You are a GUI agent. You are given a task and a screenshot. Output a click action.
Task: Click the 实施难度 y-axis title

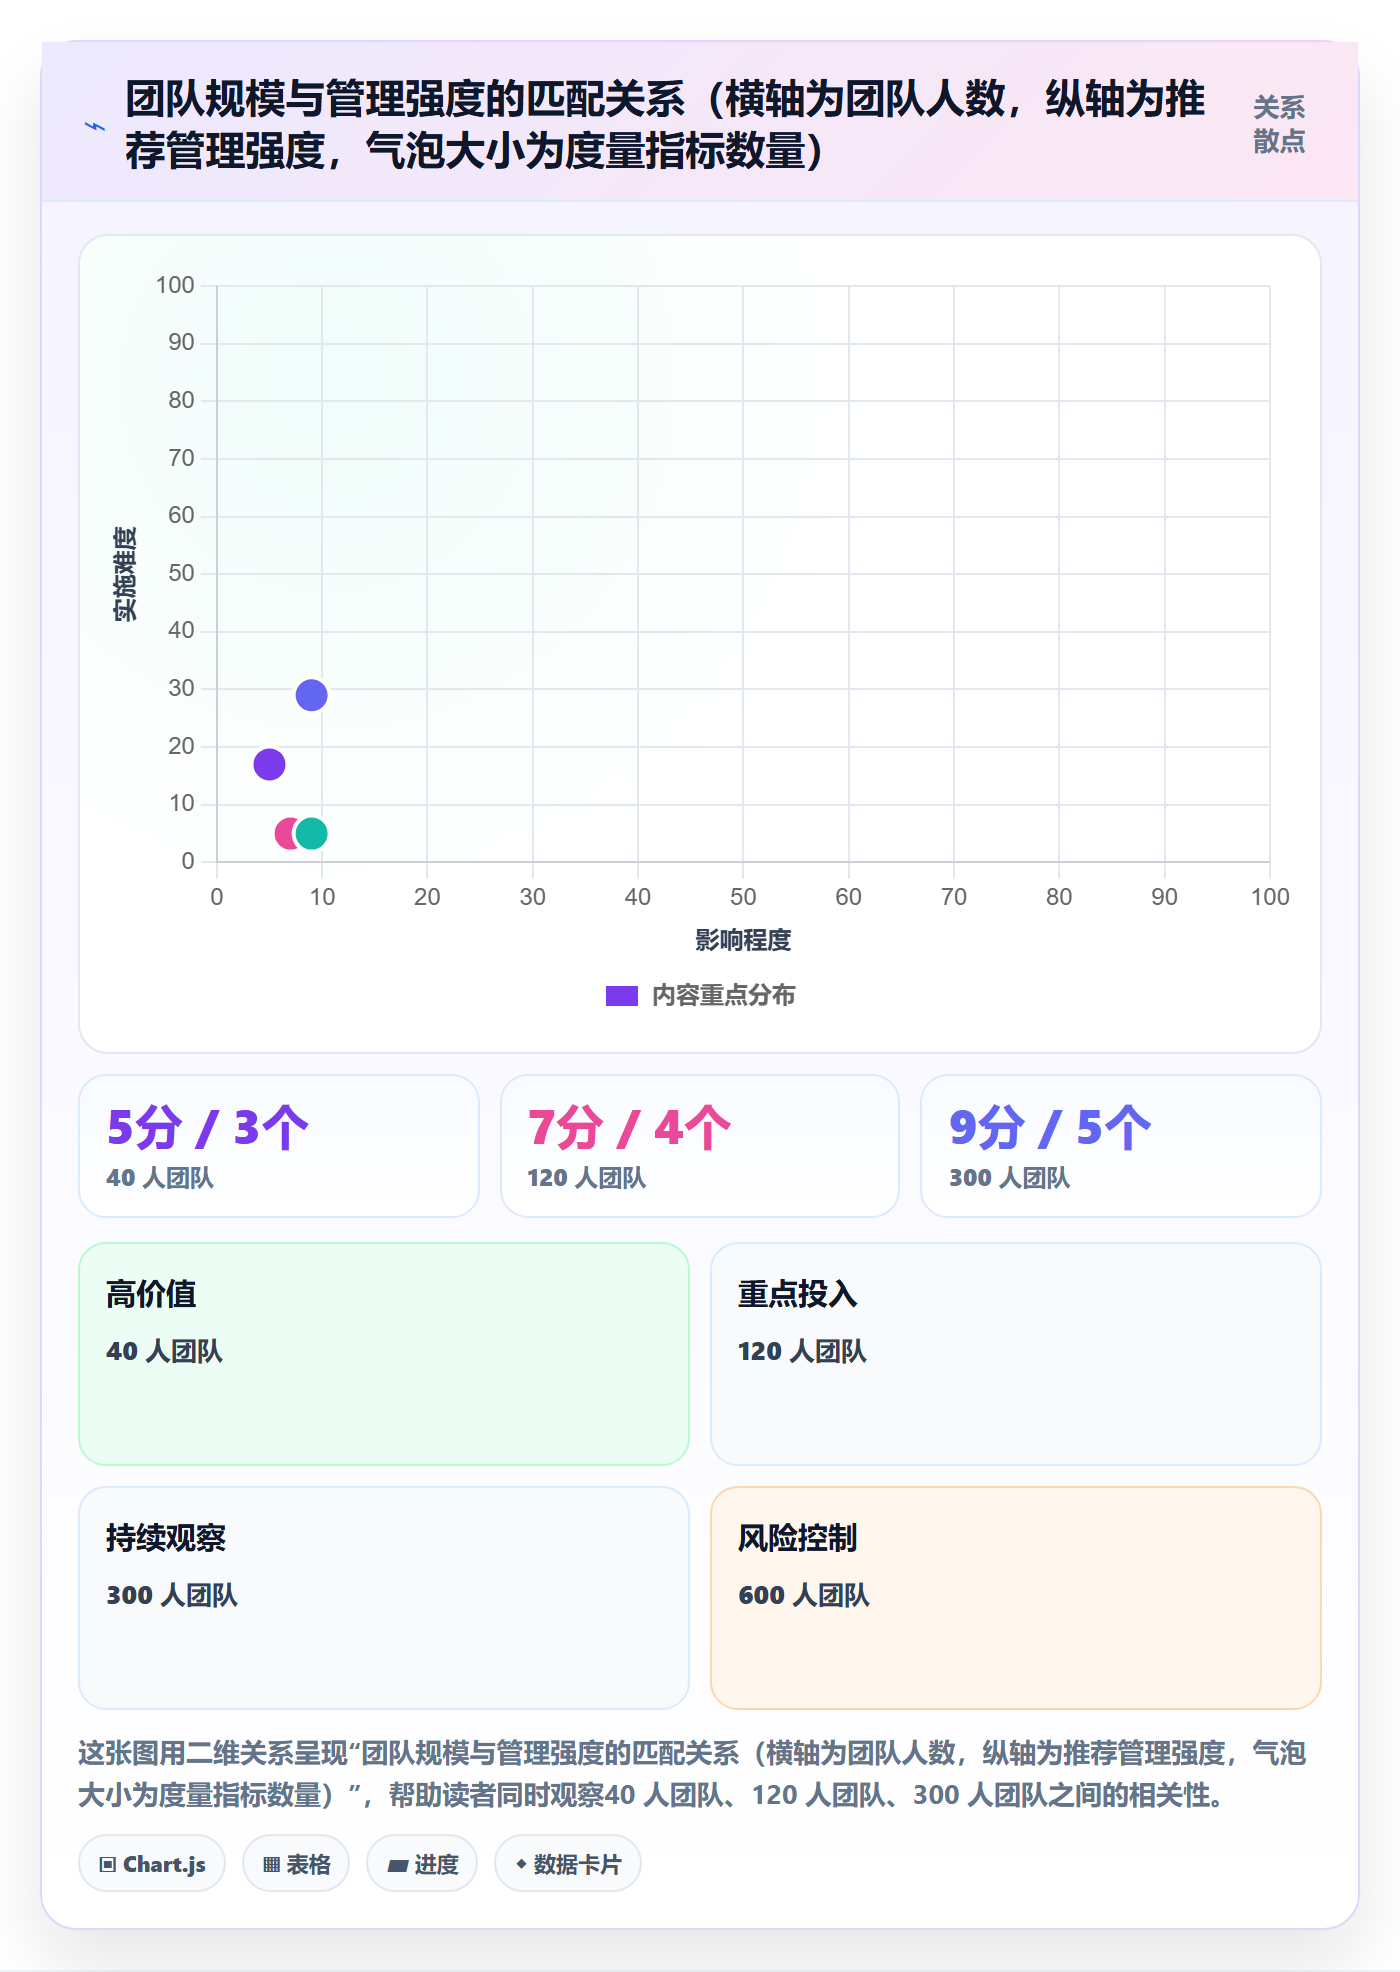(125, 574)
